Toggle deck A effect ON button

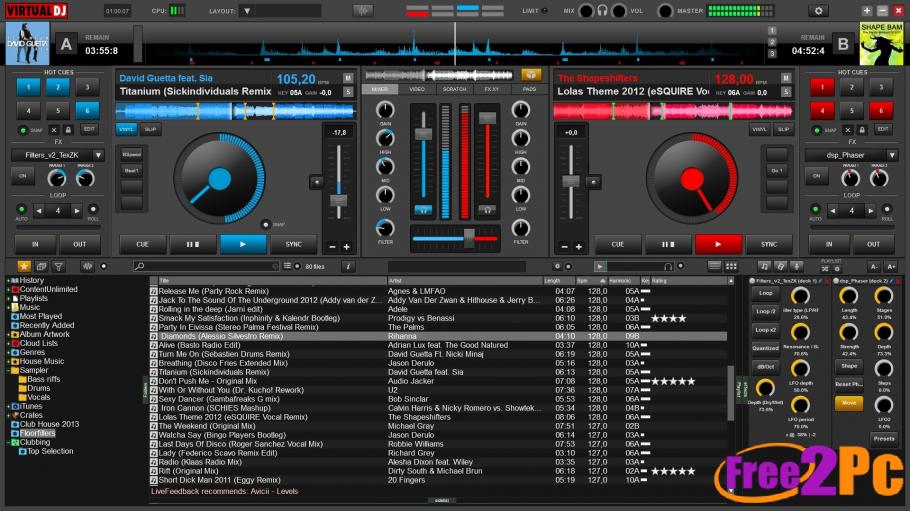[x=23, y=175]
